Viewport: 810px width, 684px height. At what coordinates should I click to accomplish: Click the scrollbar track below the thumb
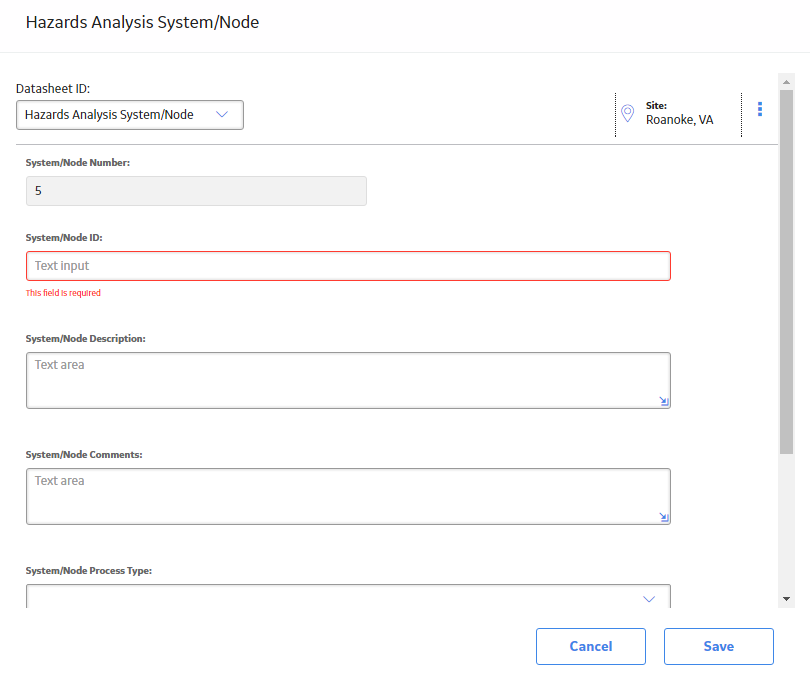[786, 522]
